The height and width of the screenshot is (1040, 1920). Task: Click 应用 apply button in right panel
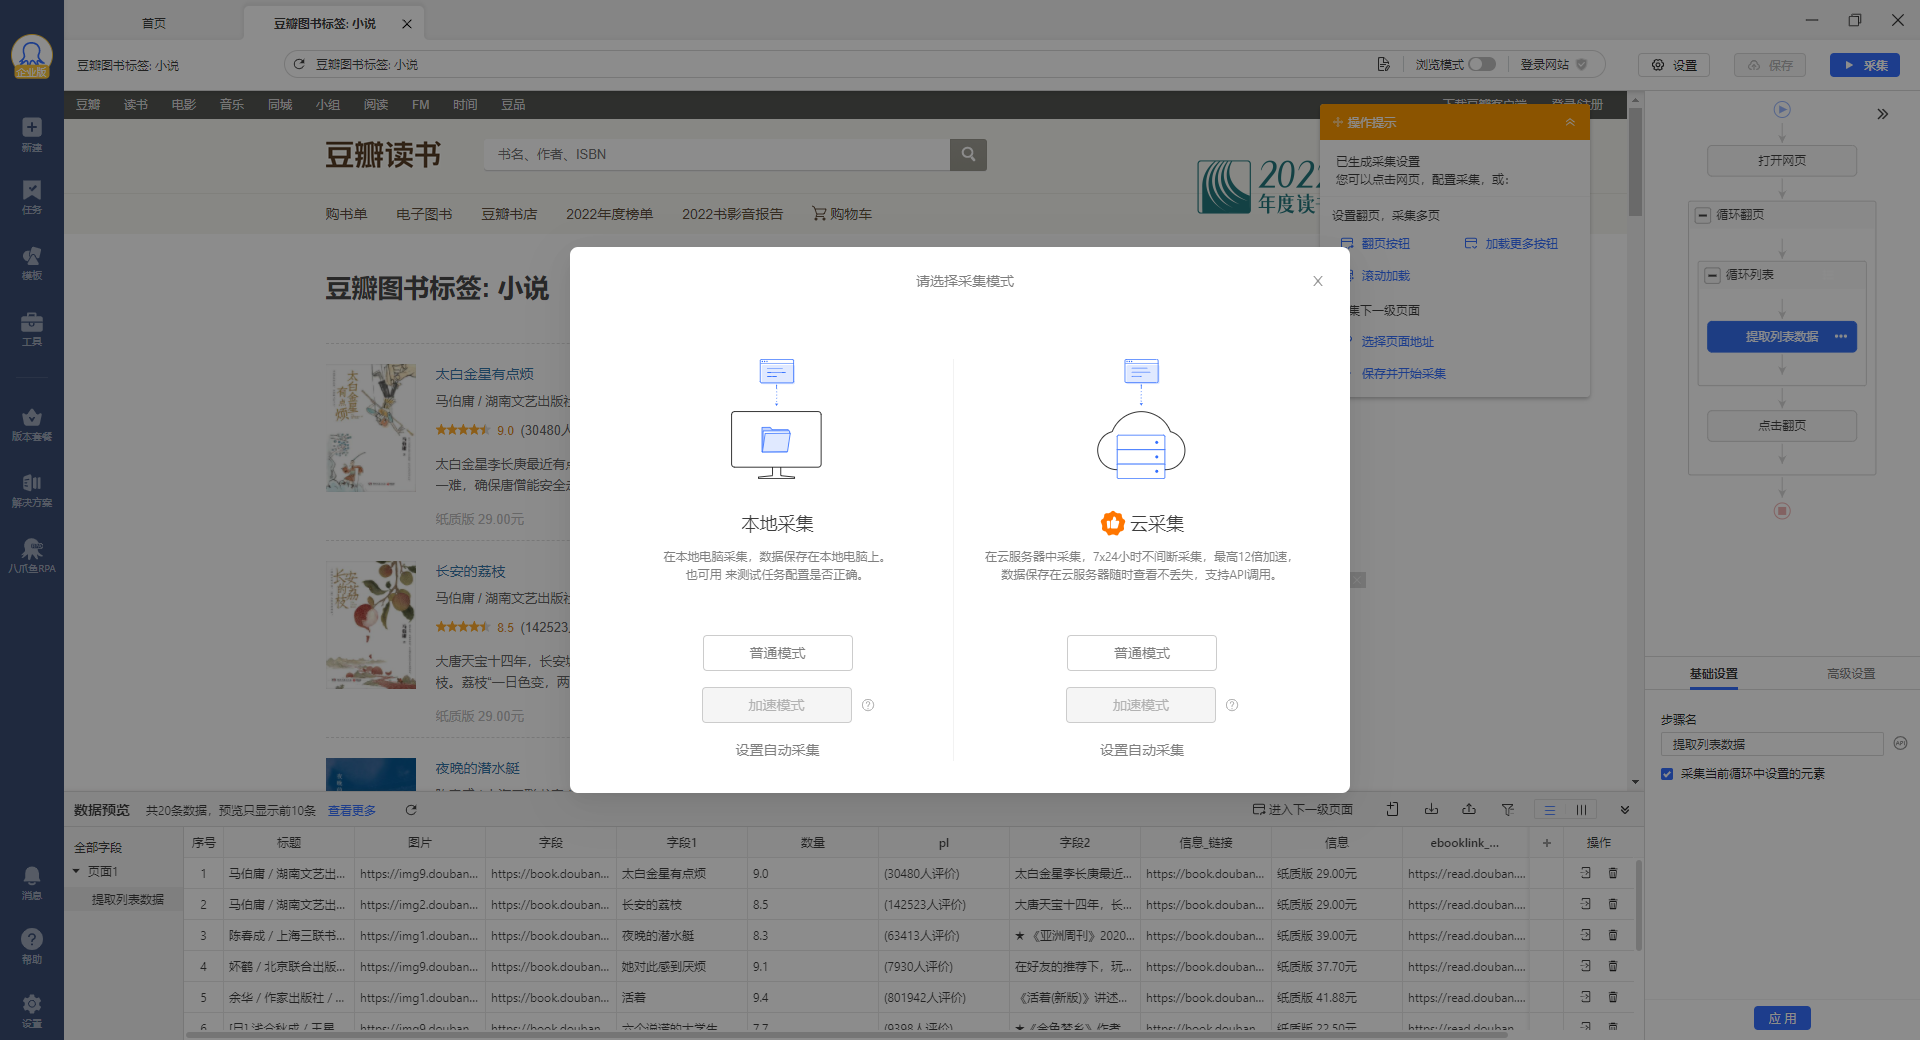[x=1781, y=1018]
